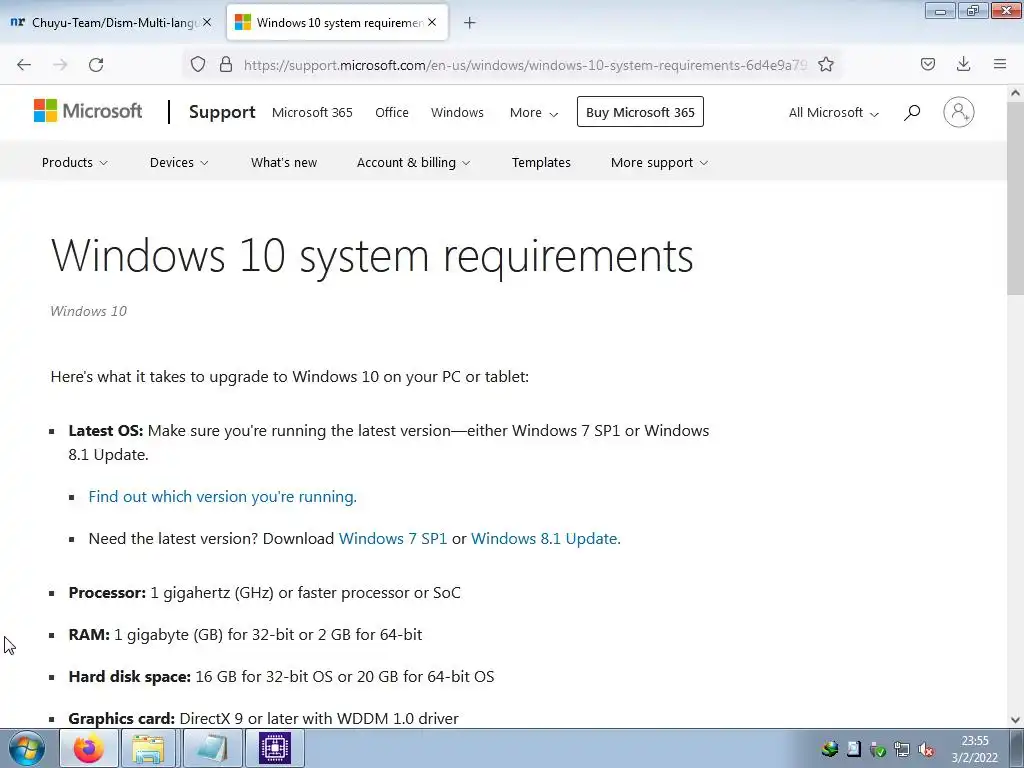Switch to the Chuyu-Team/Dism-Multi-language tab
Screen dimensions: 1024x768
pyautogui.click(x=111, y=22)
